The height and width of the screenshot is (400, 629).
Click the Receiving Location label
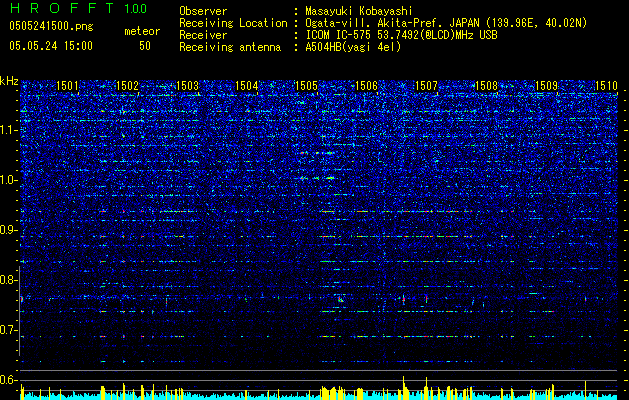click(233, 23)
